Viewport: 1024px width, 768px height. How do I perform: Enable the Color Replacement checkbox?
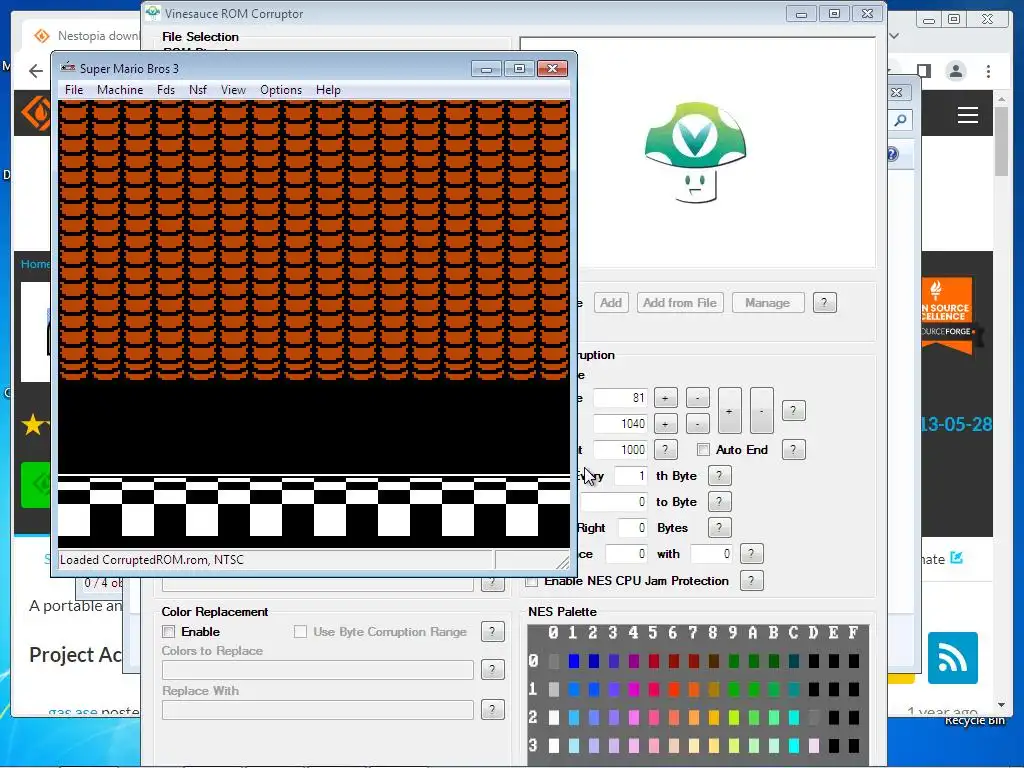168,632
